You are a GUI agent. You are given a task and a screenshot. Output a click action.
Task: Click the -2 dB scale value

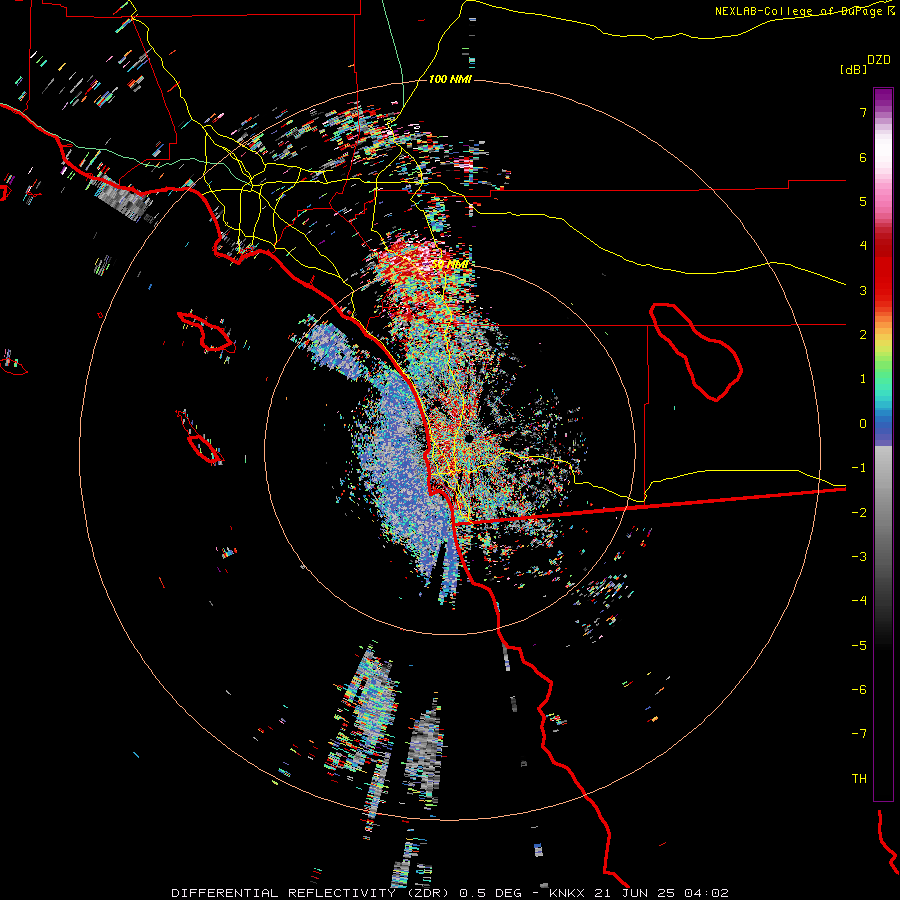pyautogui.click(x=859, y=512)
